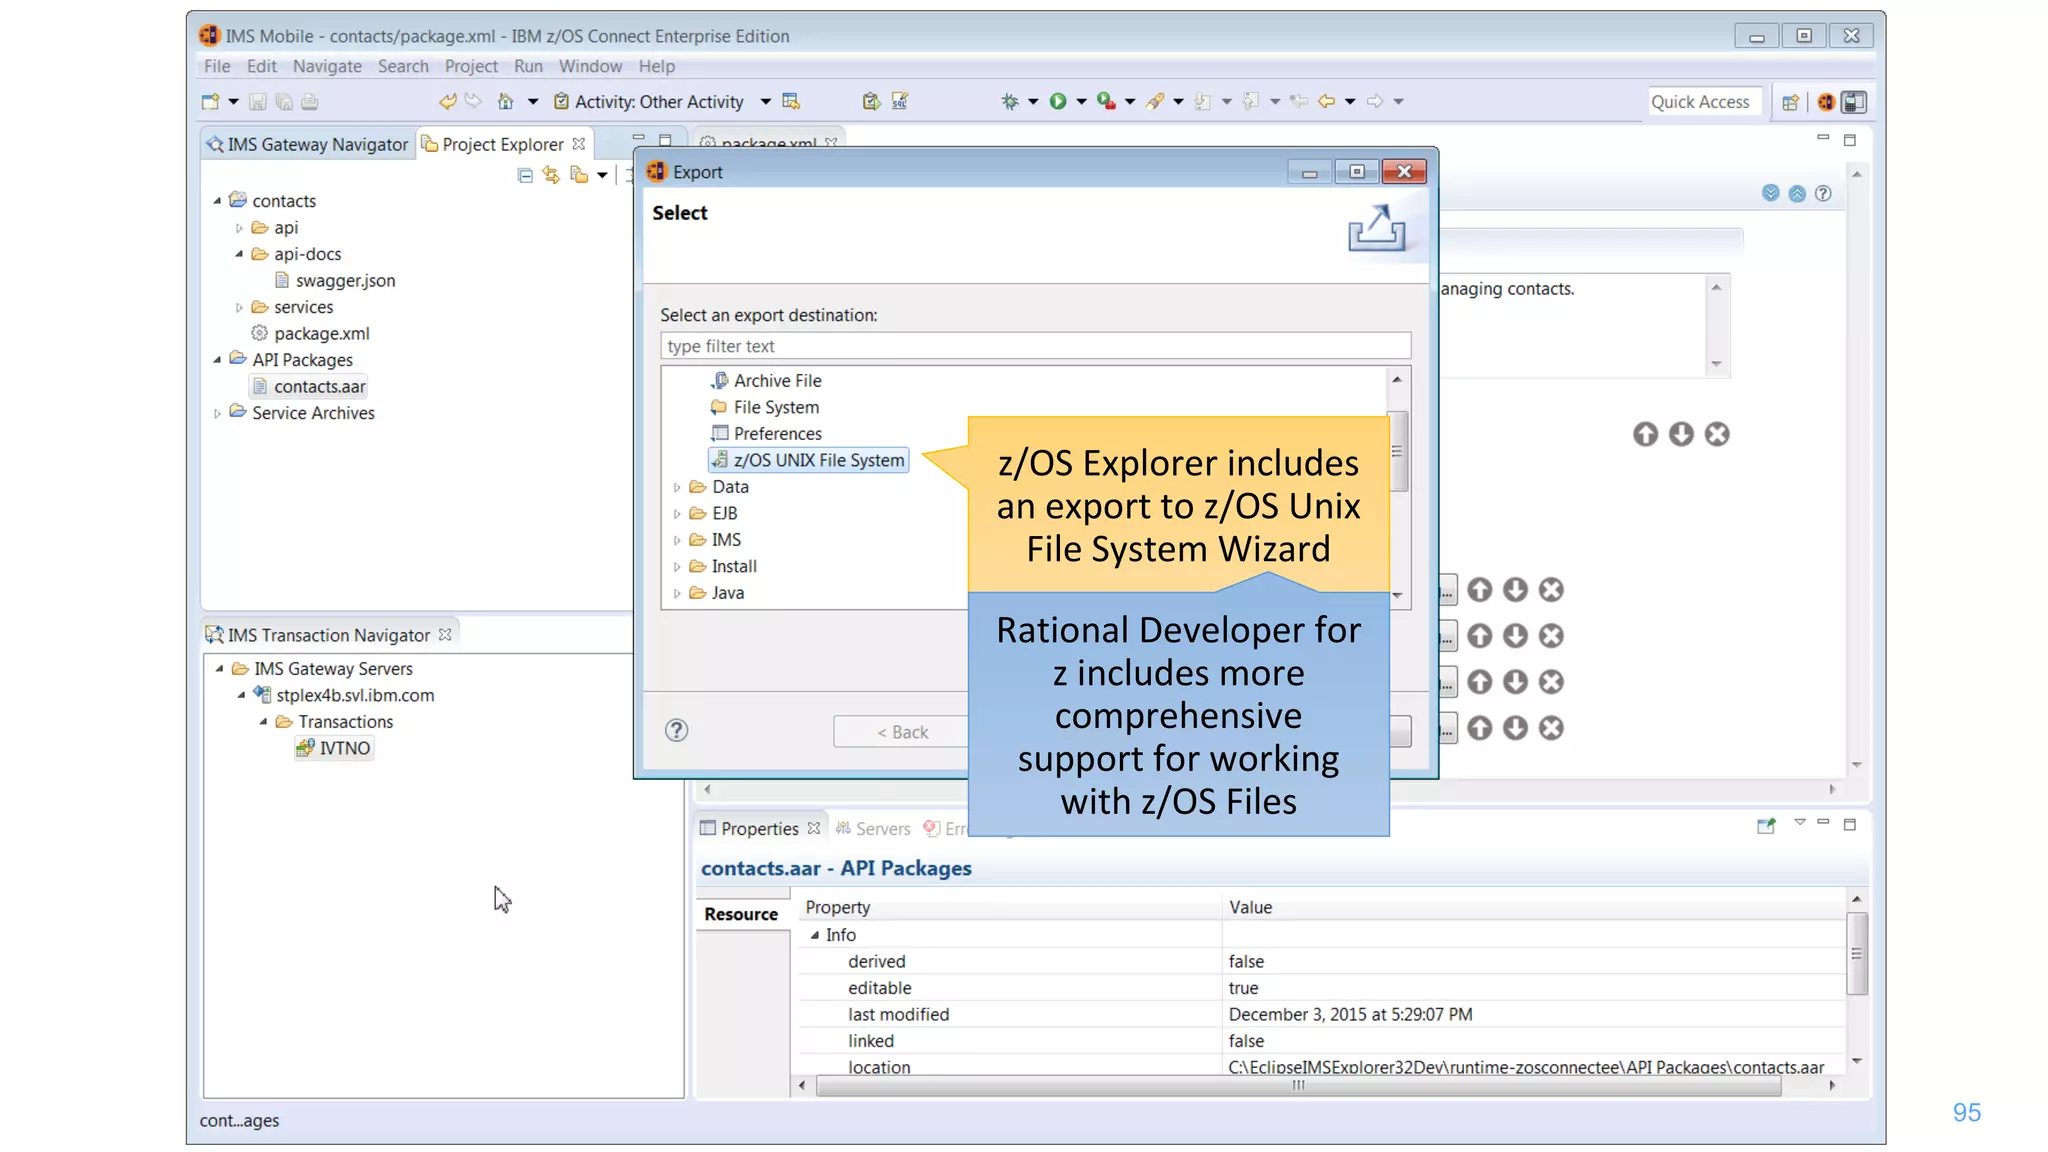This screenshot has height=1152, width=2048.
Task: Click the green Run icon
Action: point(1058,101)
